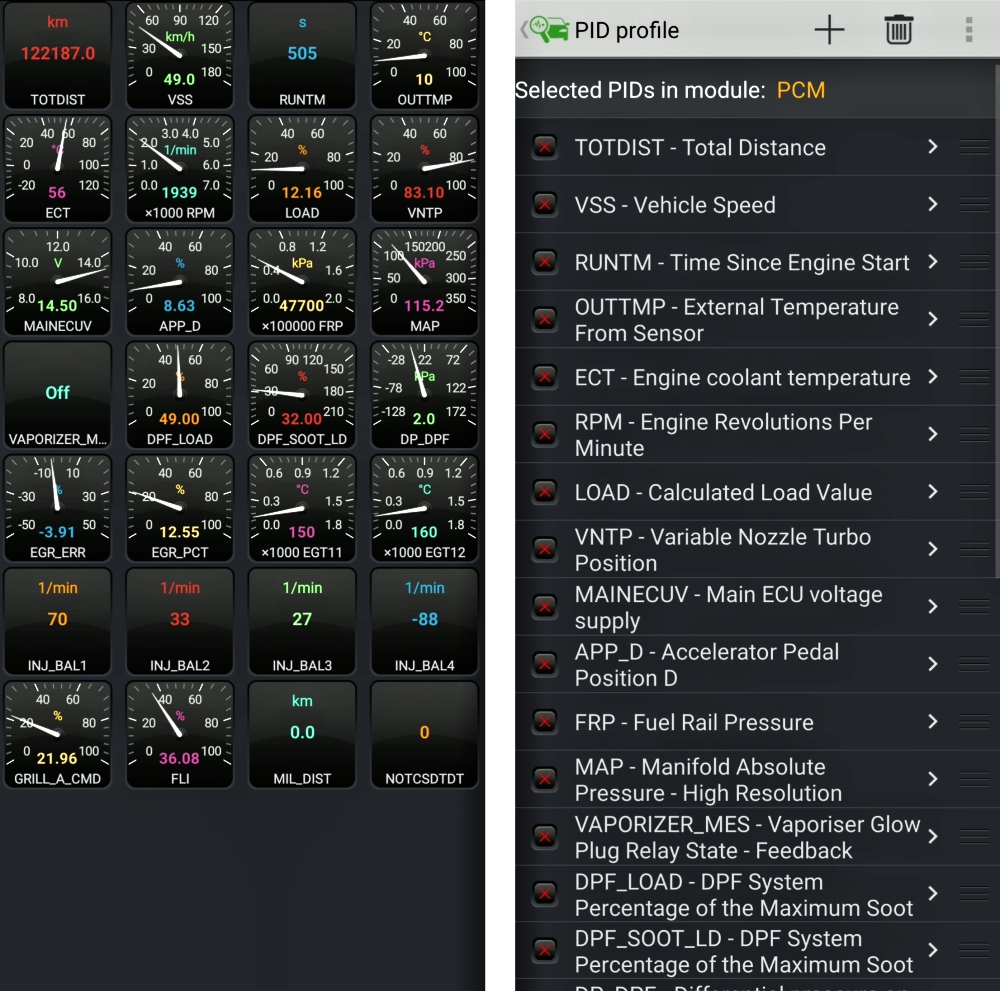Open the INJ_BAL4 value tile
Image resolution: width=1000 pixels, height=991 pixels.
pyautogui.click(x=424, y=619)
